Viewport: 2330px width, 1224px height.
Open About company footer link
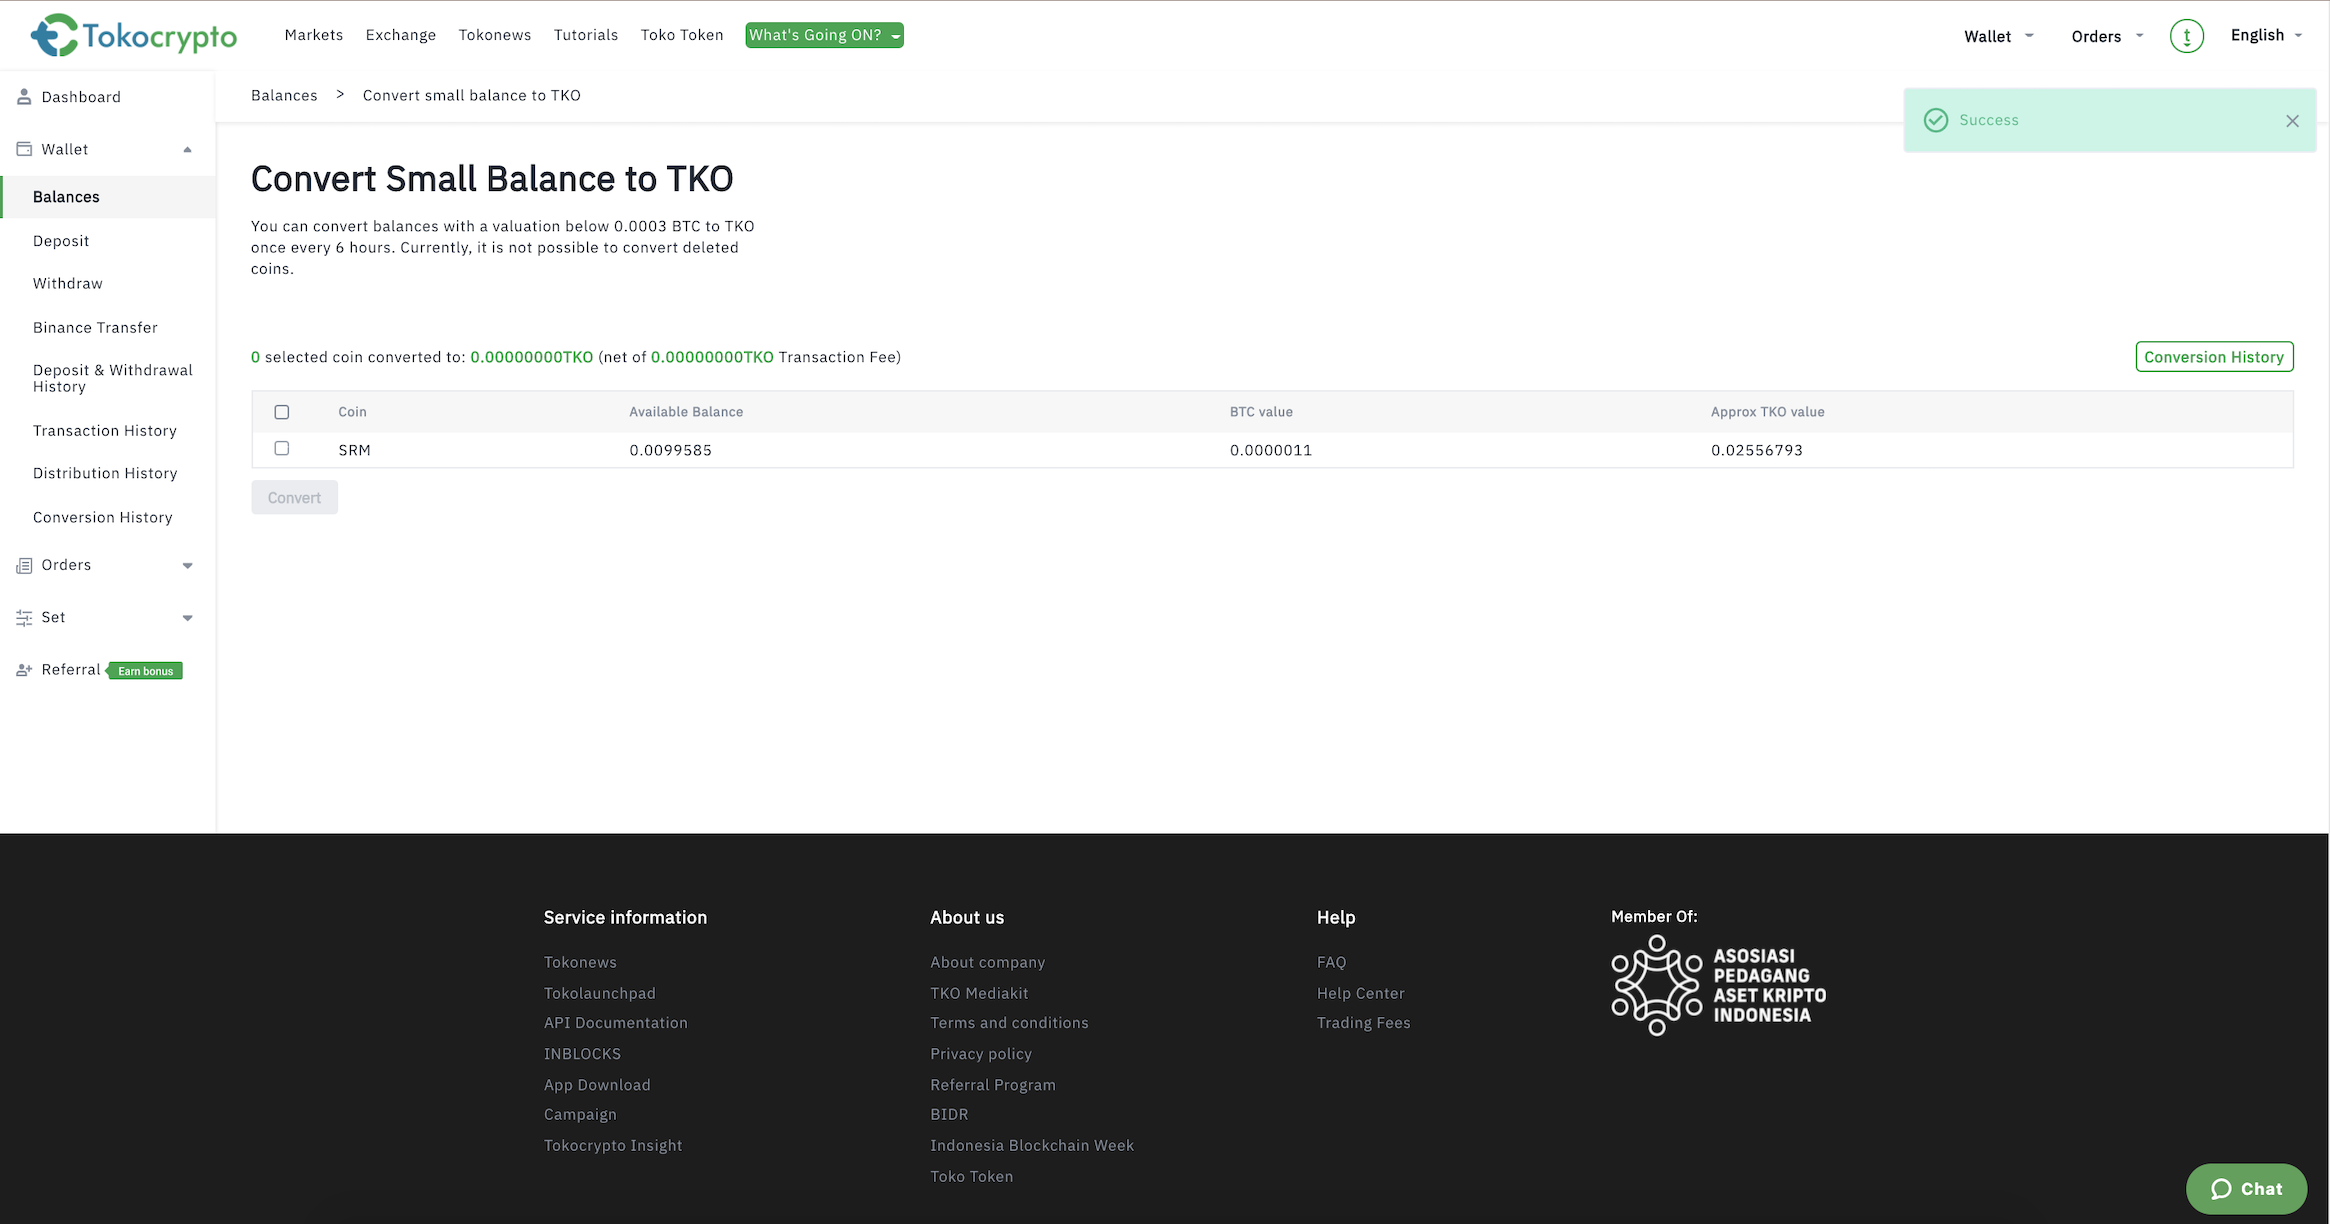click(988, 962)
